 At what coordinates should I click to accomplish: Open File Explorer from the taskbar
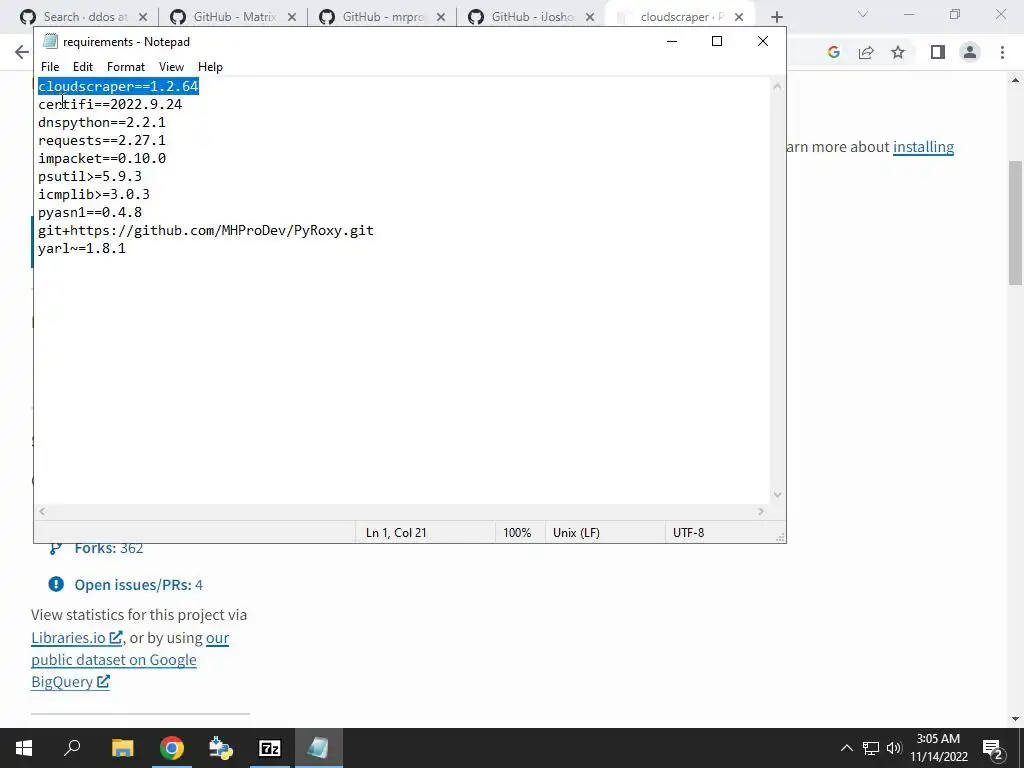coord(122,748)
